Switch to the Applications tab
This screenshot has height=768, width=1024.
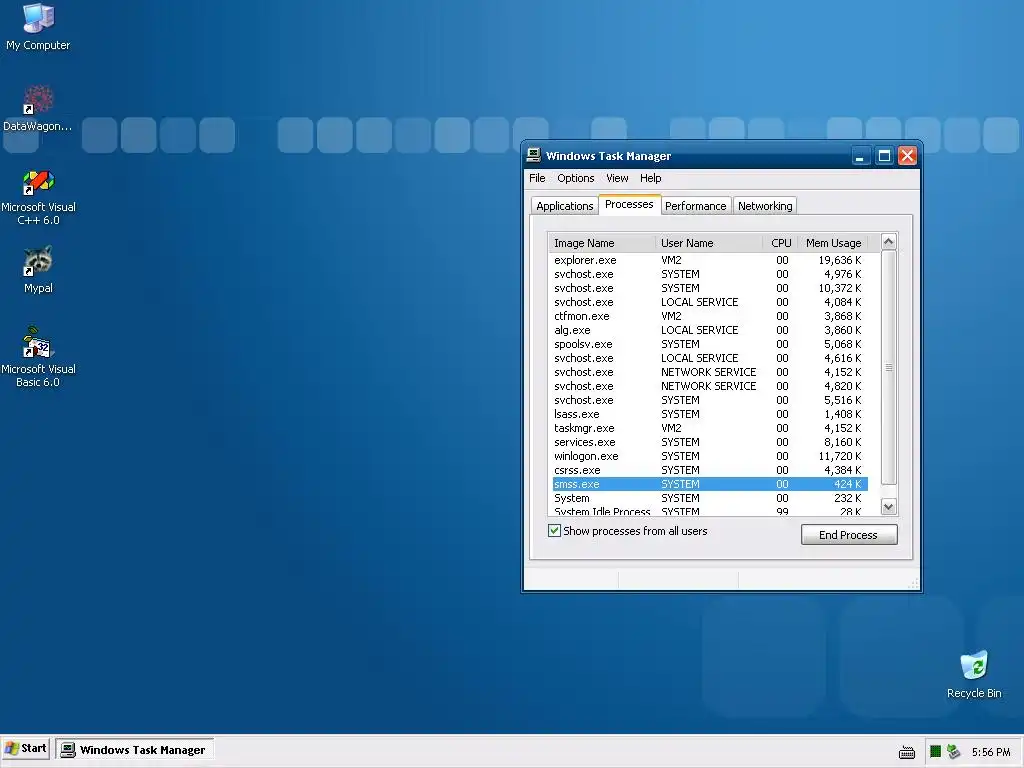564,206
